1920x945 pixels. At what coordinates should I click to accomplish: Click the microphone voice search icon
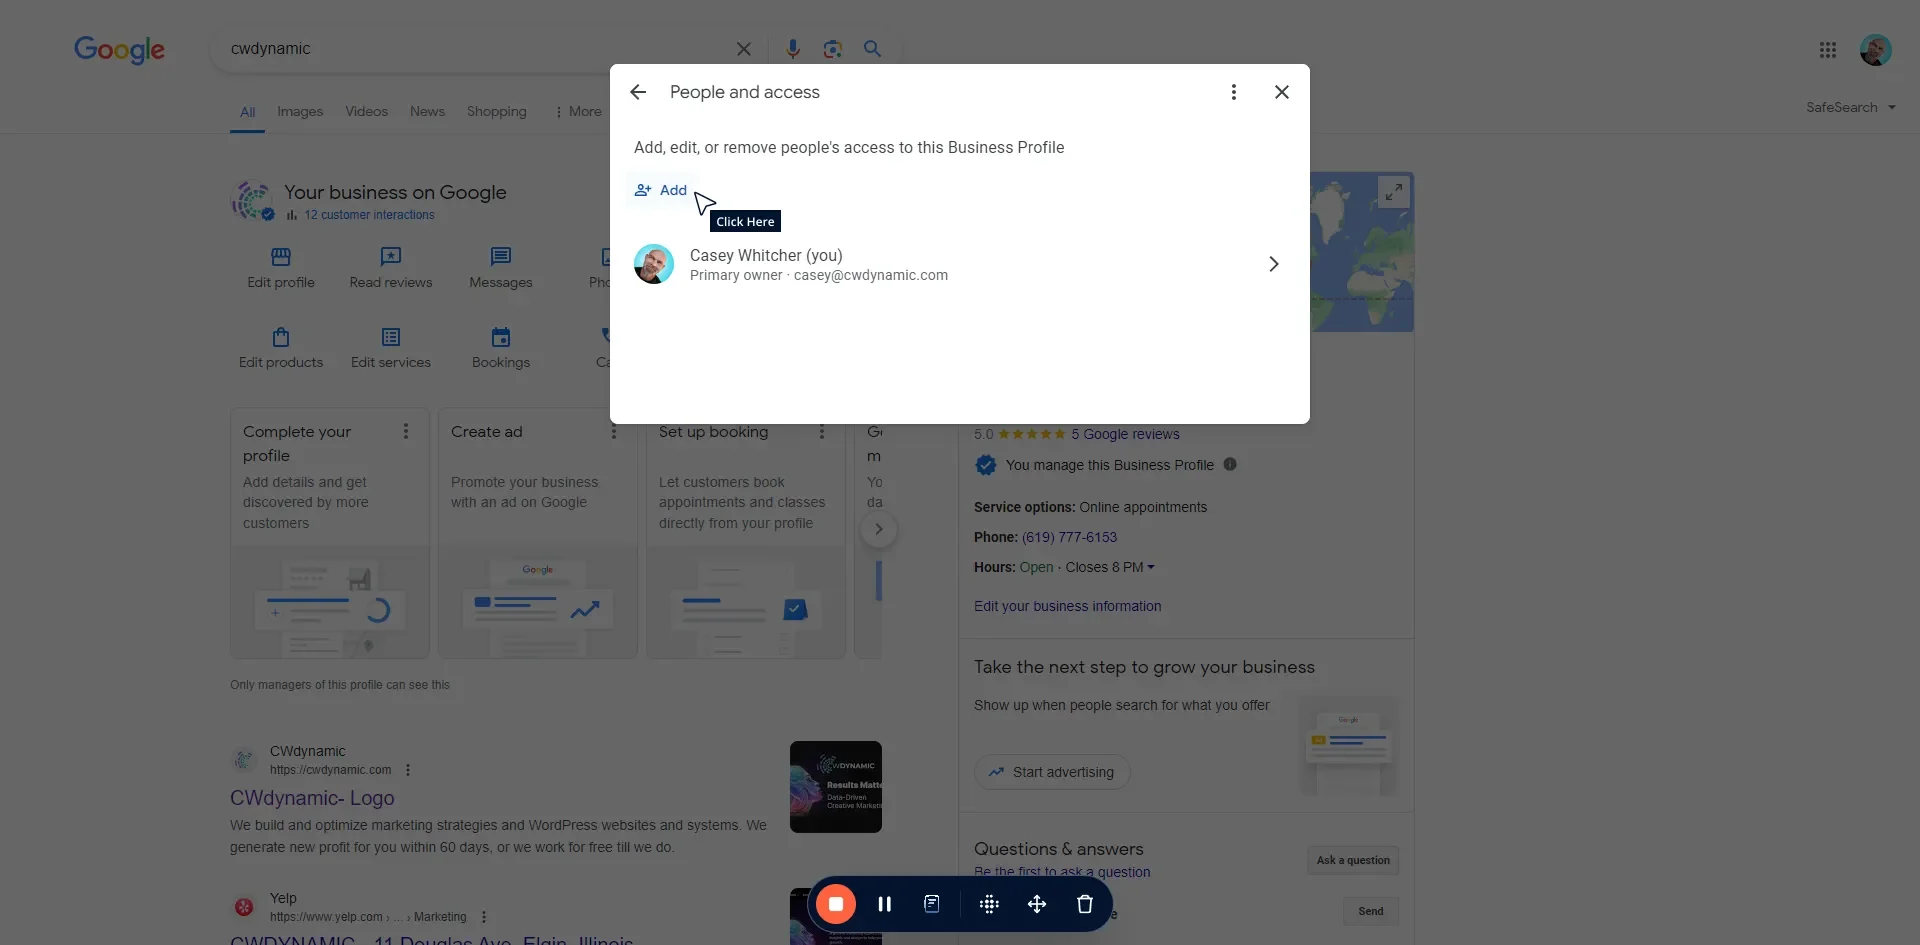click(792, 49)
